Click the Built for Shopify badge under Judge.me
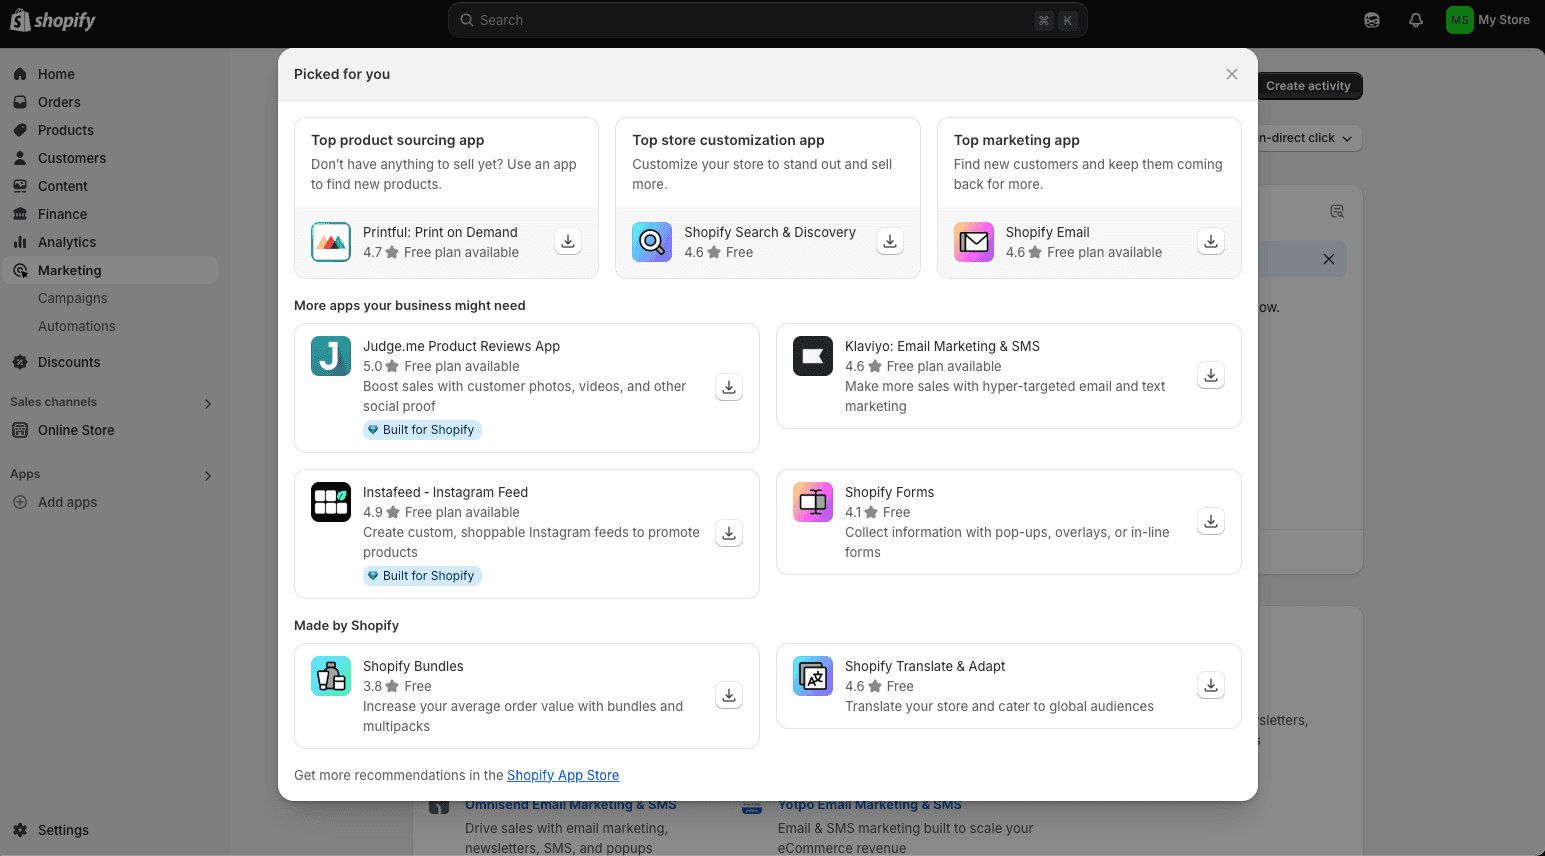 coord(422,430)
